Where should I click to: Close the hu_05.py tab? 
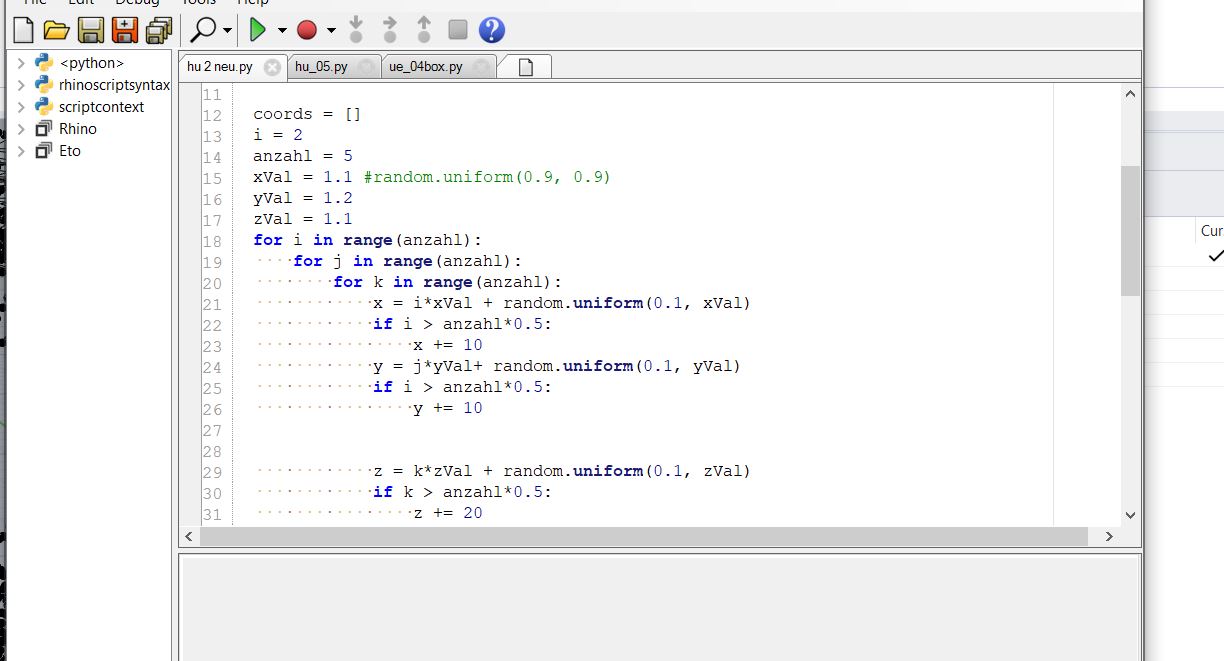[x=366, y=66]
